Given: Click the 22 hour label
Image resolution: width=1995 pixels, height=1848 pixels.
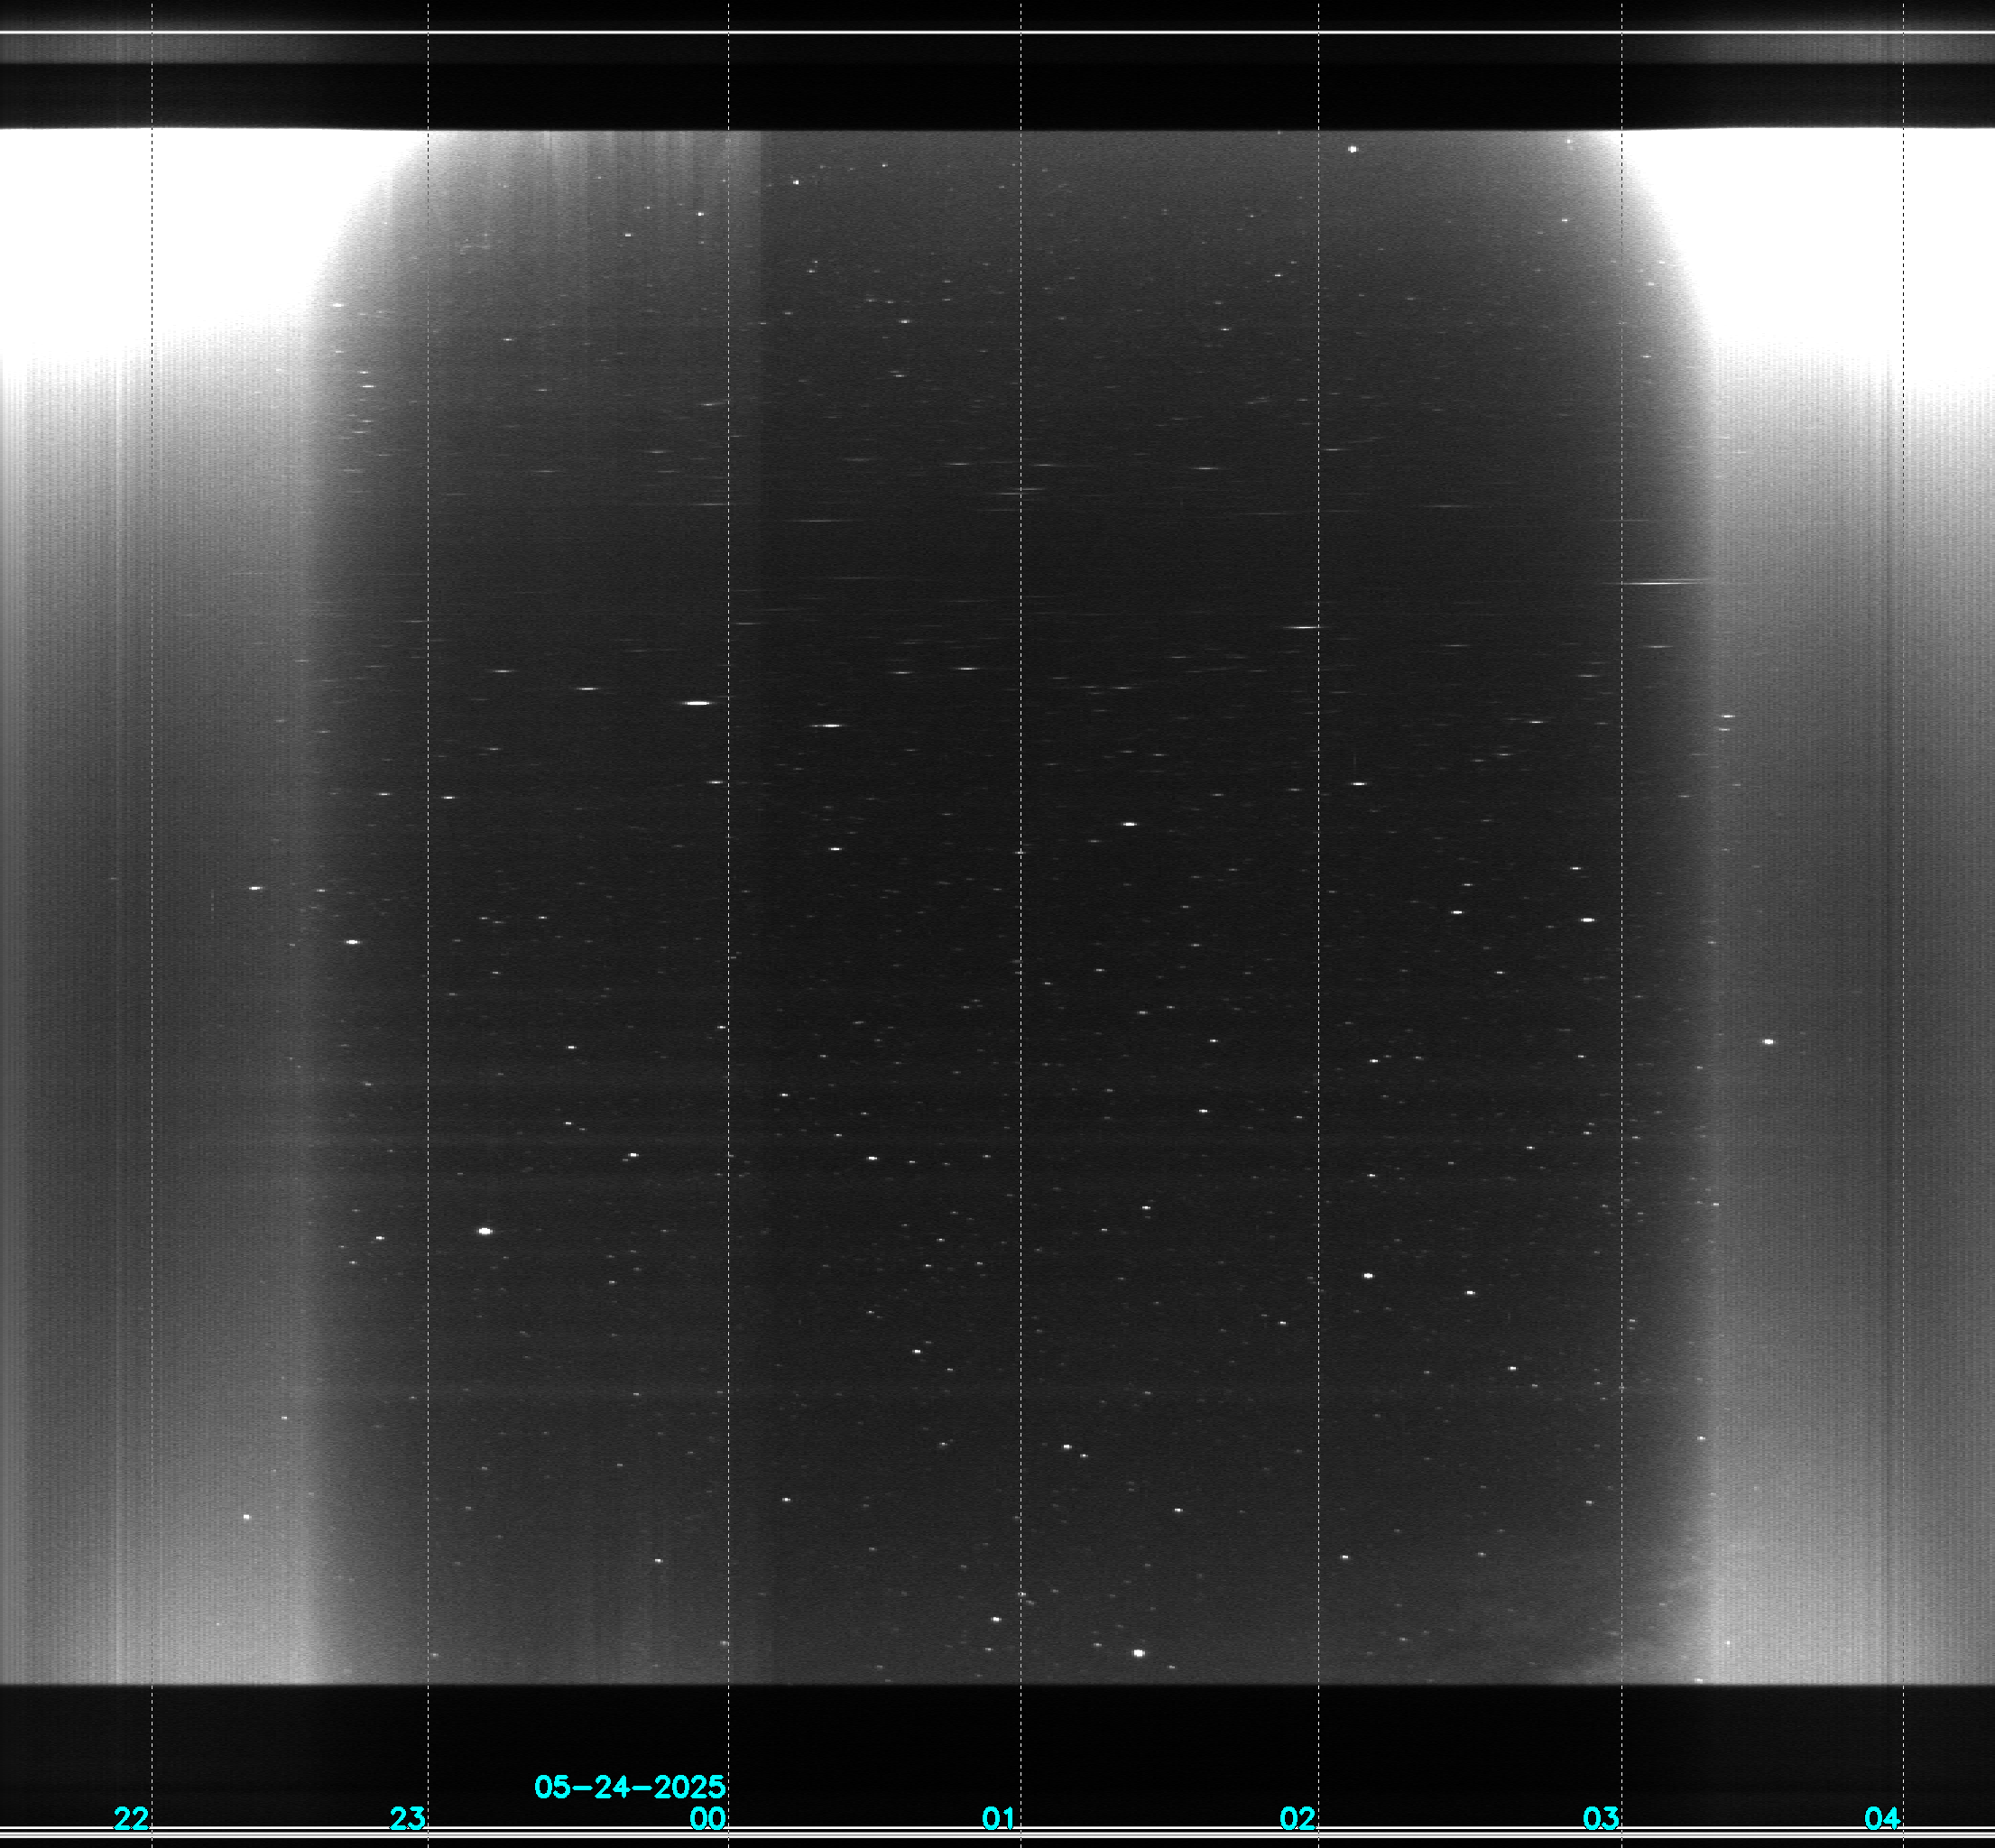Looking at the screenshot, I should (131, 1818).
